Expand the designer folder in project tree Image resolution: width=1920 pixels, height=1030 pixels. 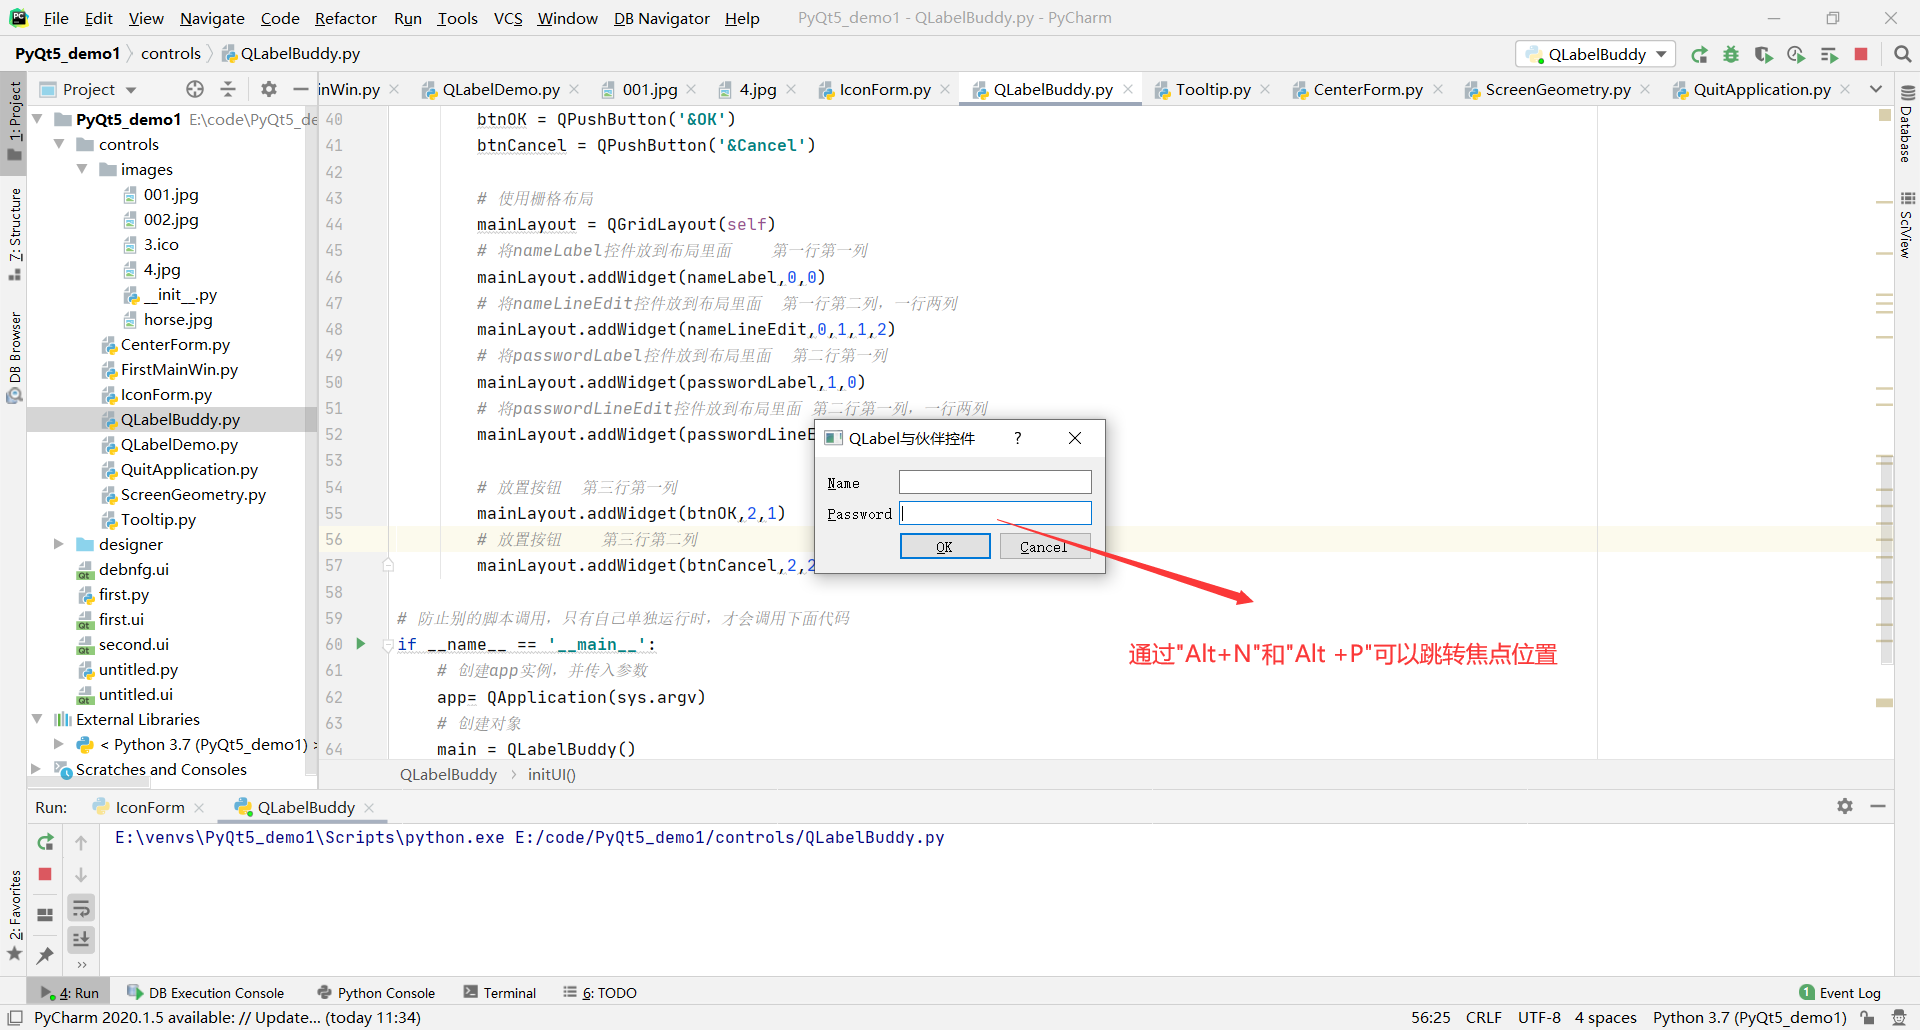[x=58, y=544]
